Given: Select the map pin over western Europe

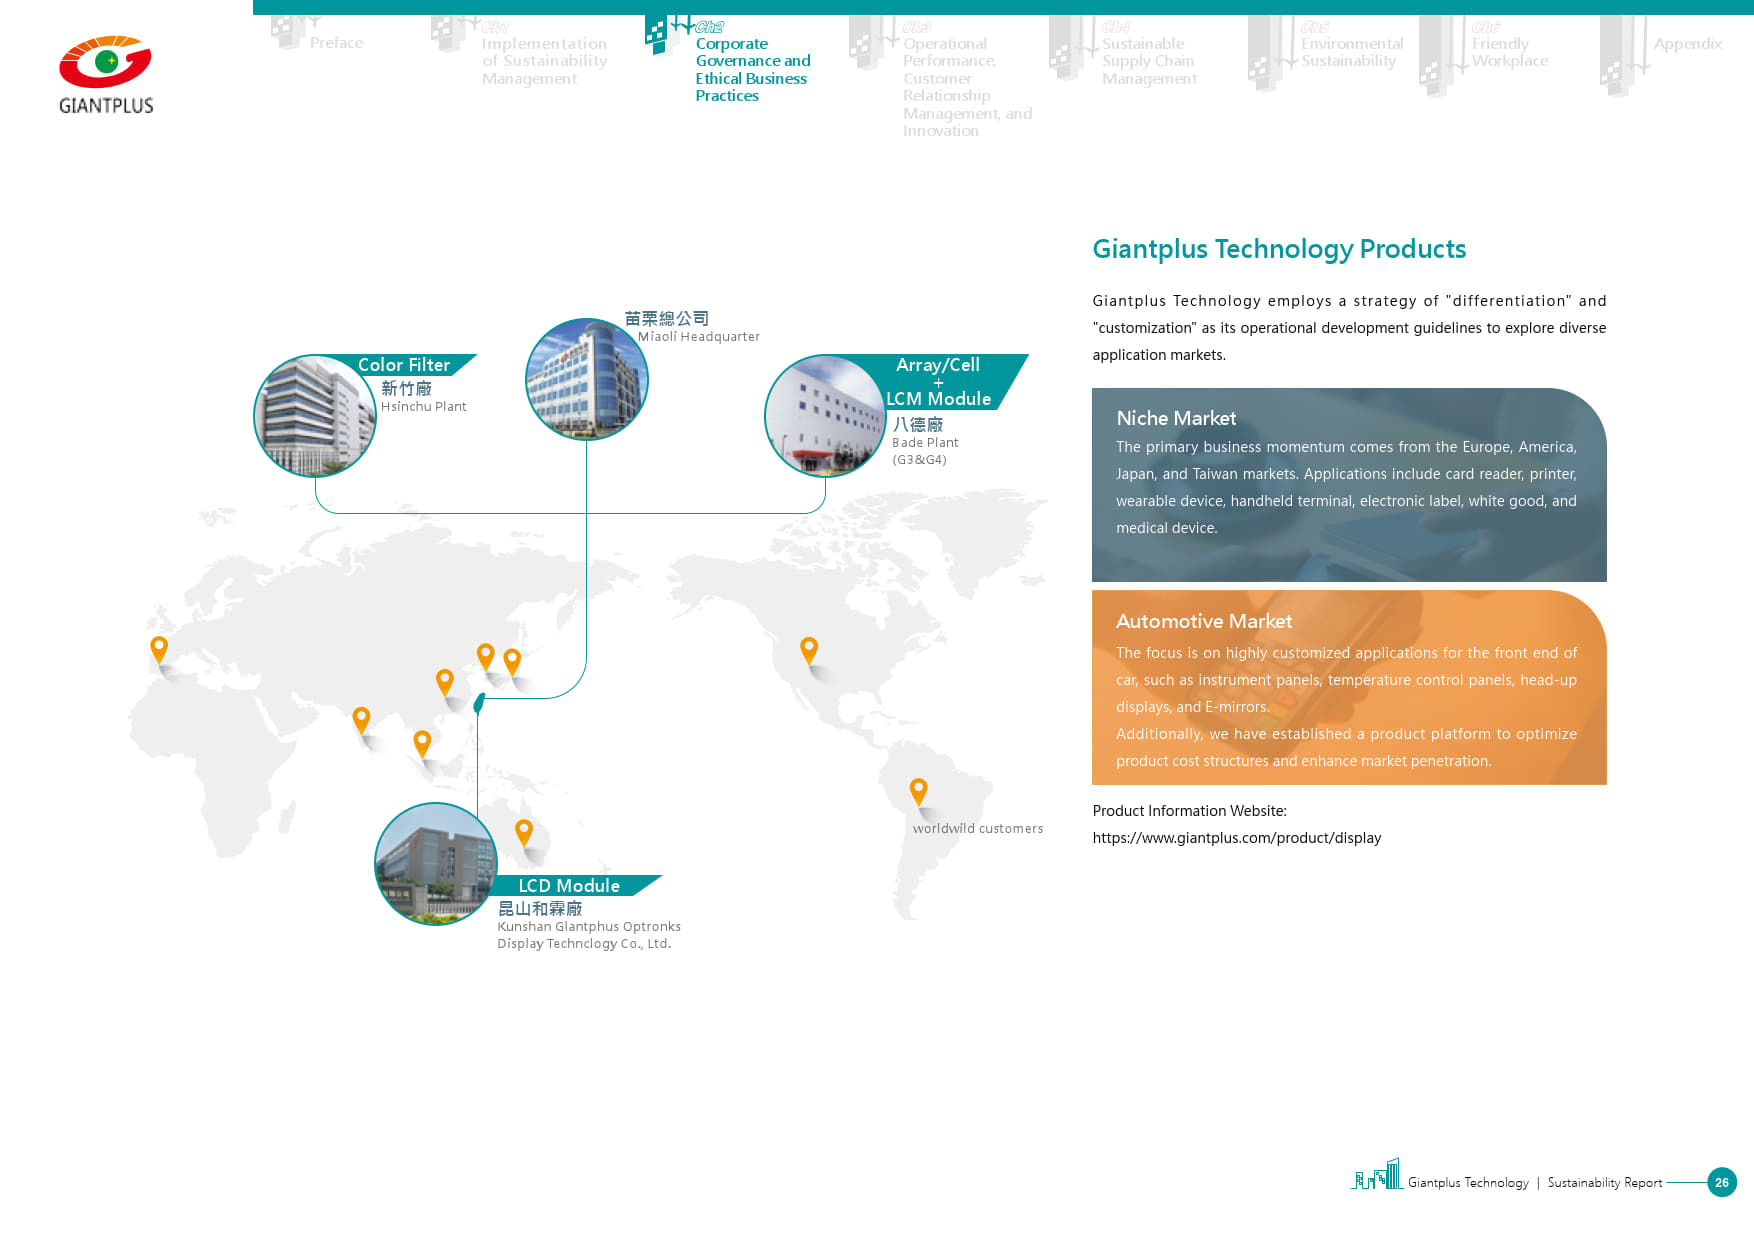Looking at the screenshot, I should click(159, 649).
